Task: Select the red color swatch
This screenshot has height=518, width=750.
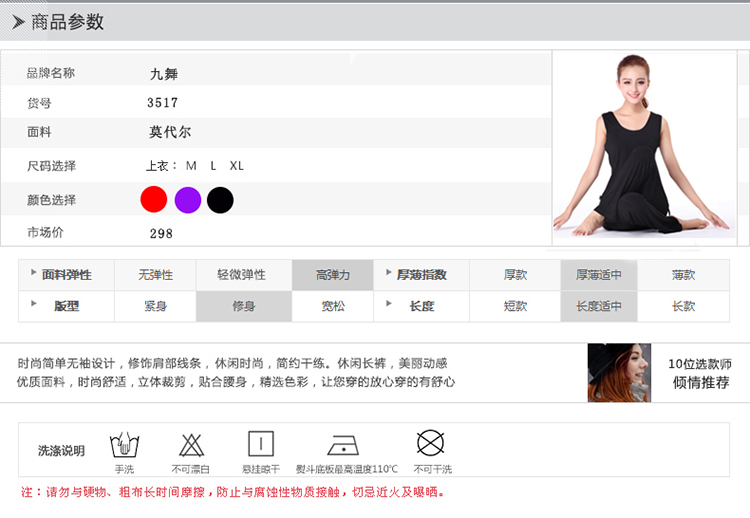Action: (x=153, y=200)
